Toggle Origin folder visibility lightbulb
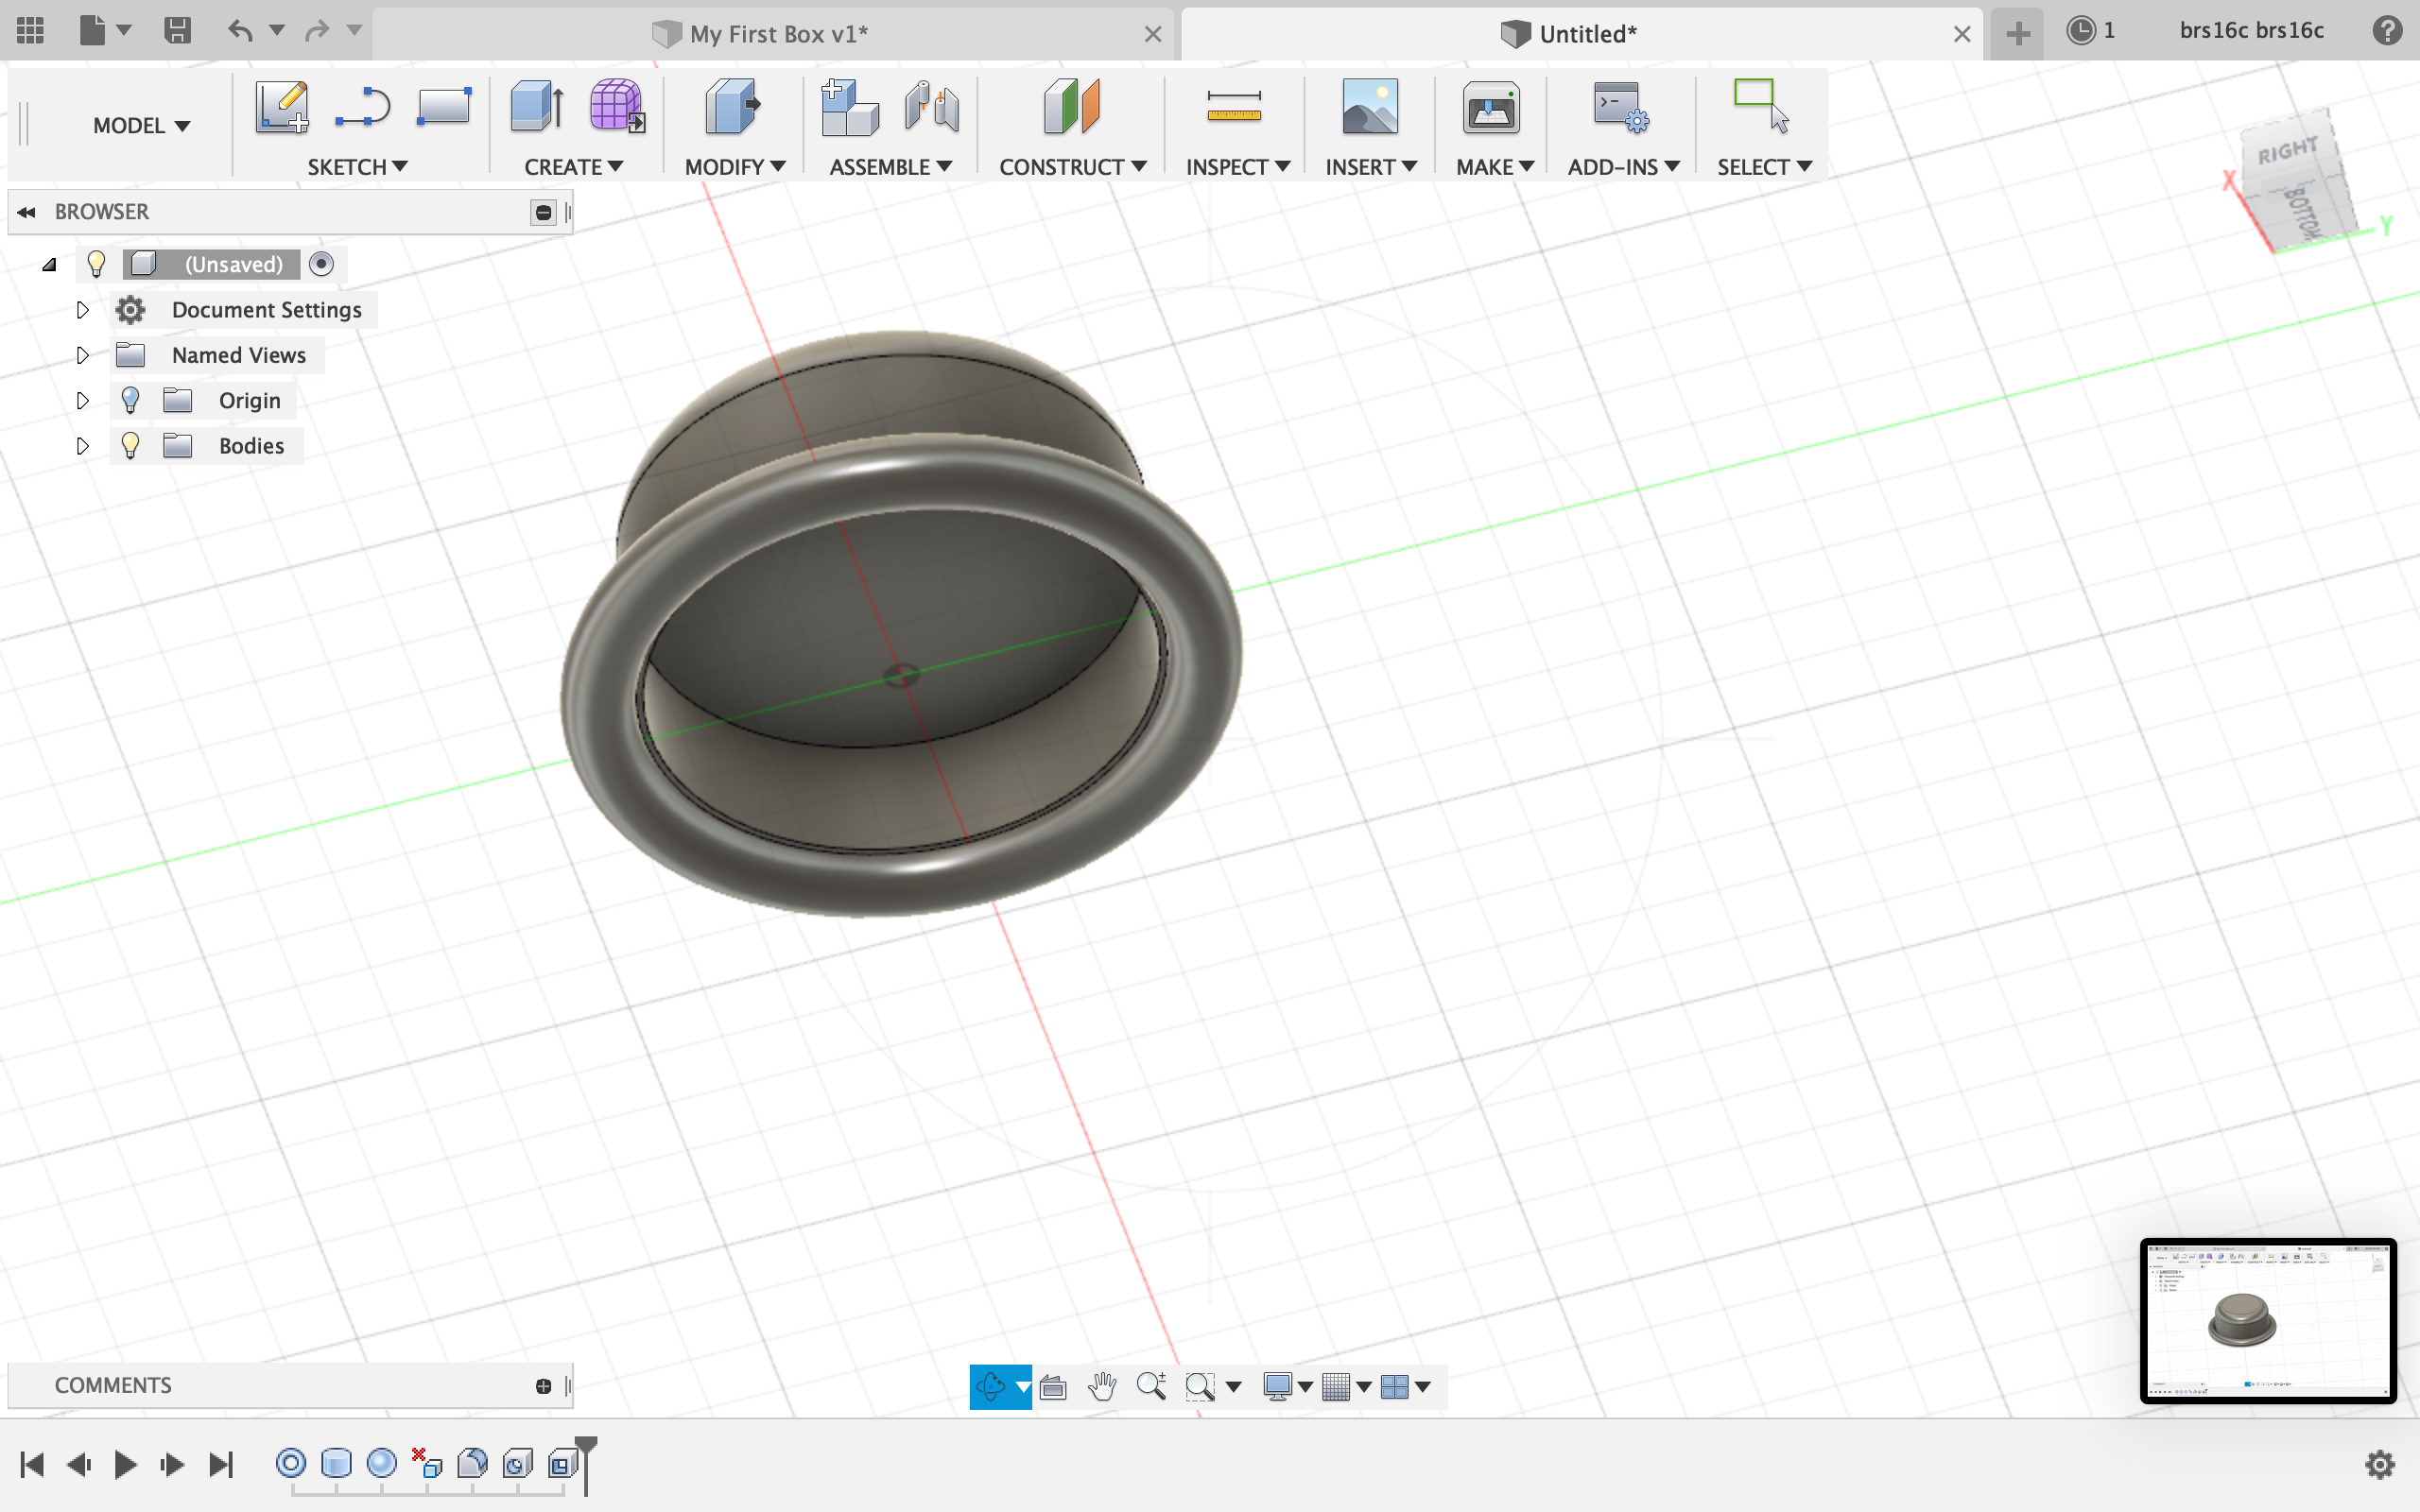 coord(130,401)
